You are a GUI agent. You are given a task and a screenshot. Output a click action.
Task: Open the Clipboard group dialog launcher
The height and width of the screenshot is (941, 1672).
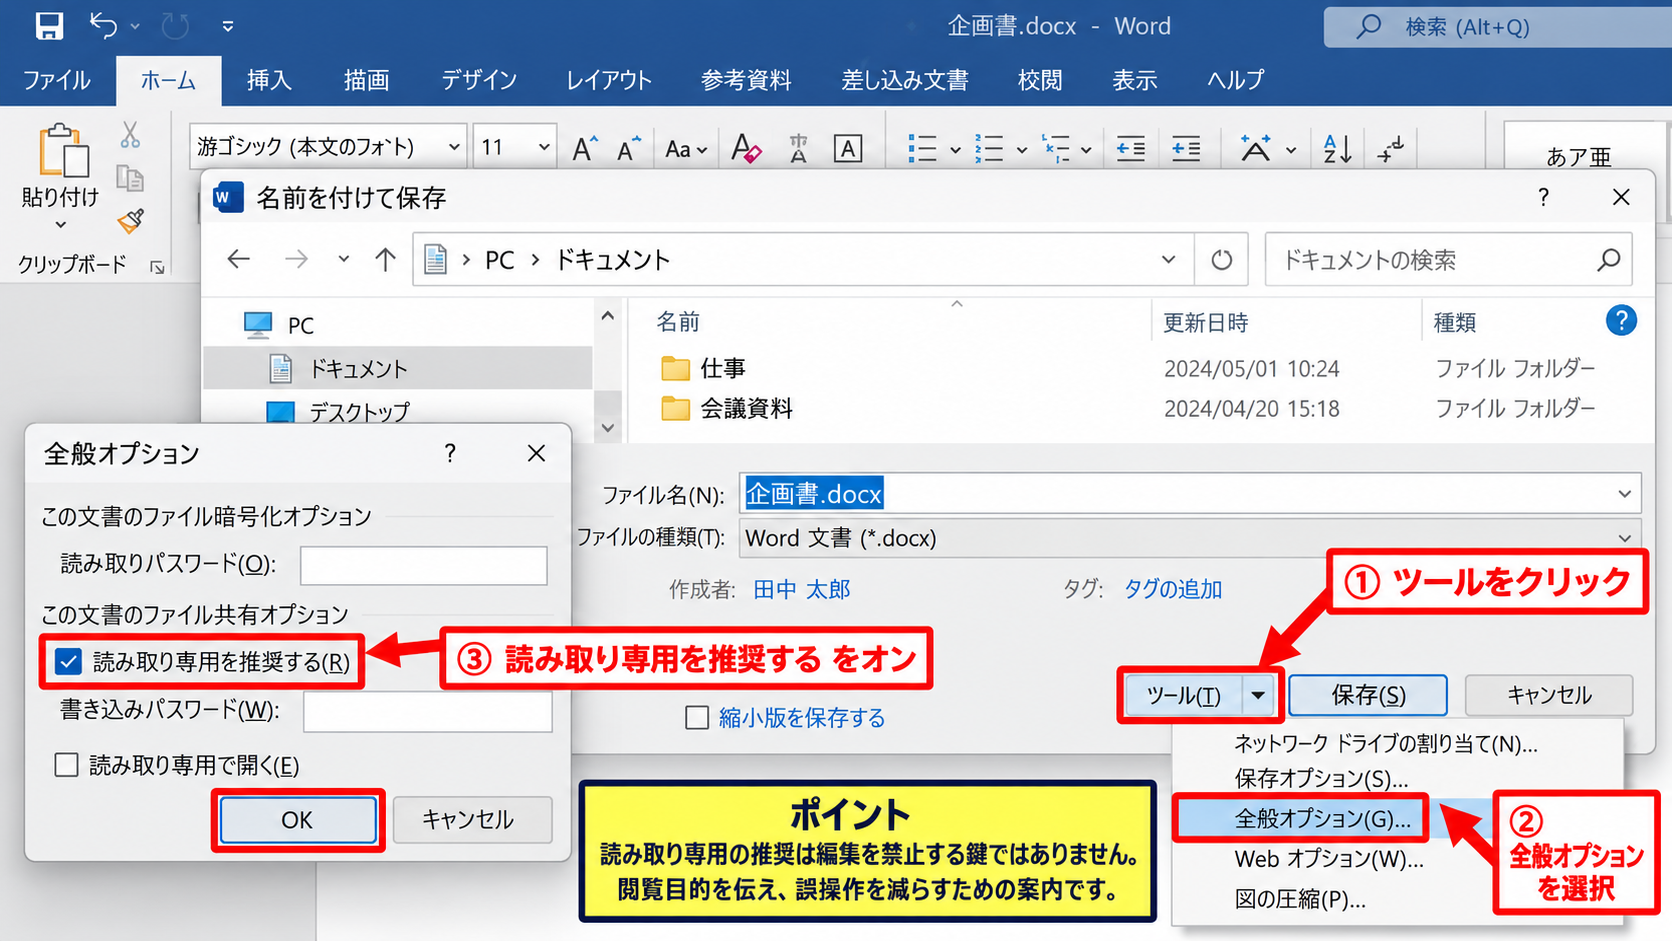[x=157, y=267]
